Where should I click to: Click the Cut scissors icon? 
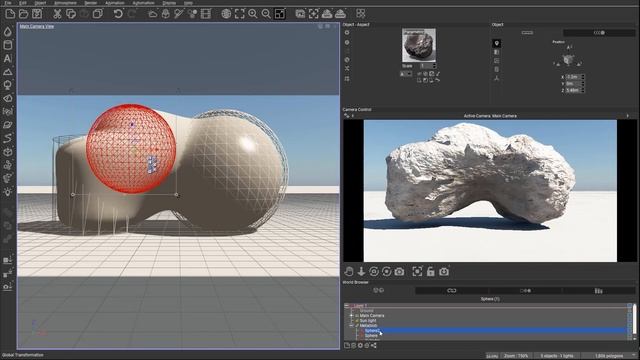click(57, 14)
